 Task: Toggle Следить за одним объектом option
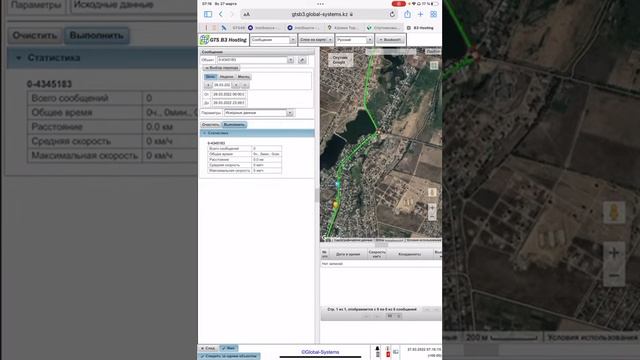(229, 356)
